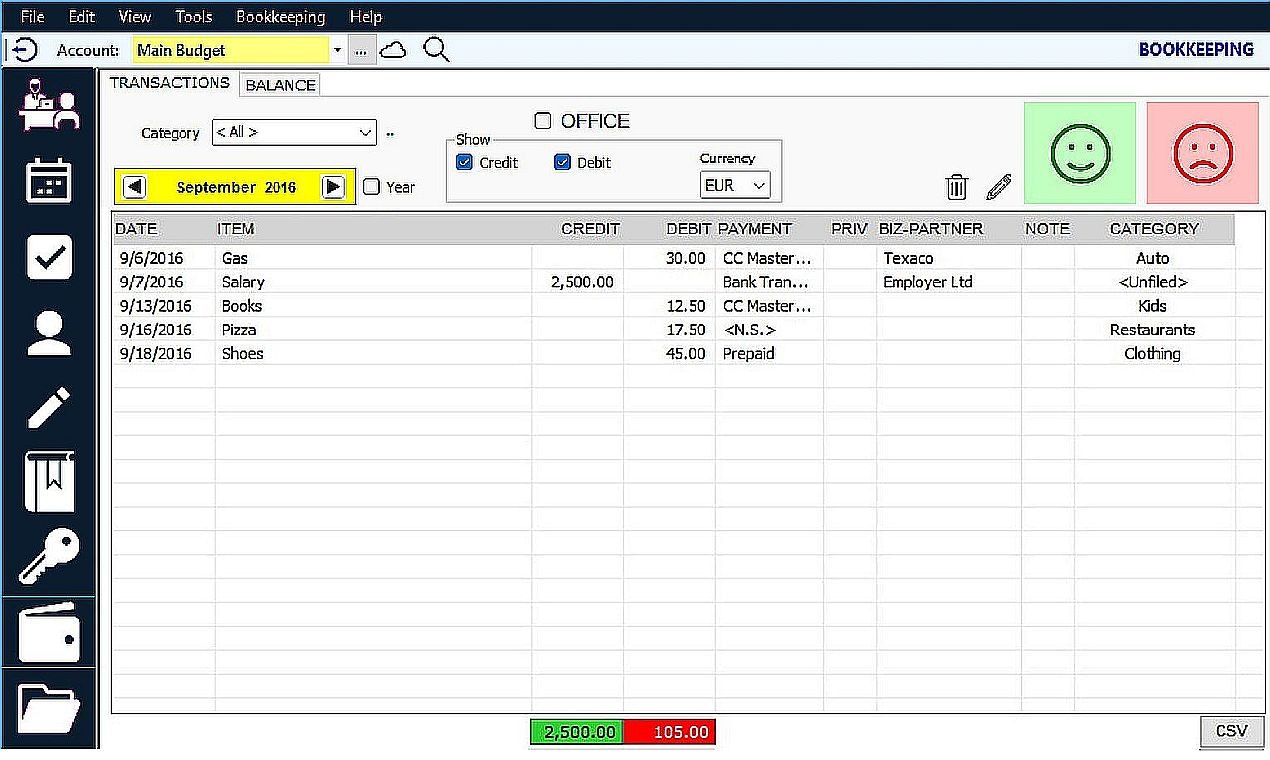1270x760 pixels.
Task: Select the Salary transaction row
Action: point(674,282)
